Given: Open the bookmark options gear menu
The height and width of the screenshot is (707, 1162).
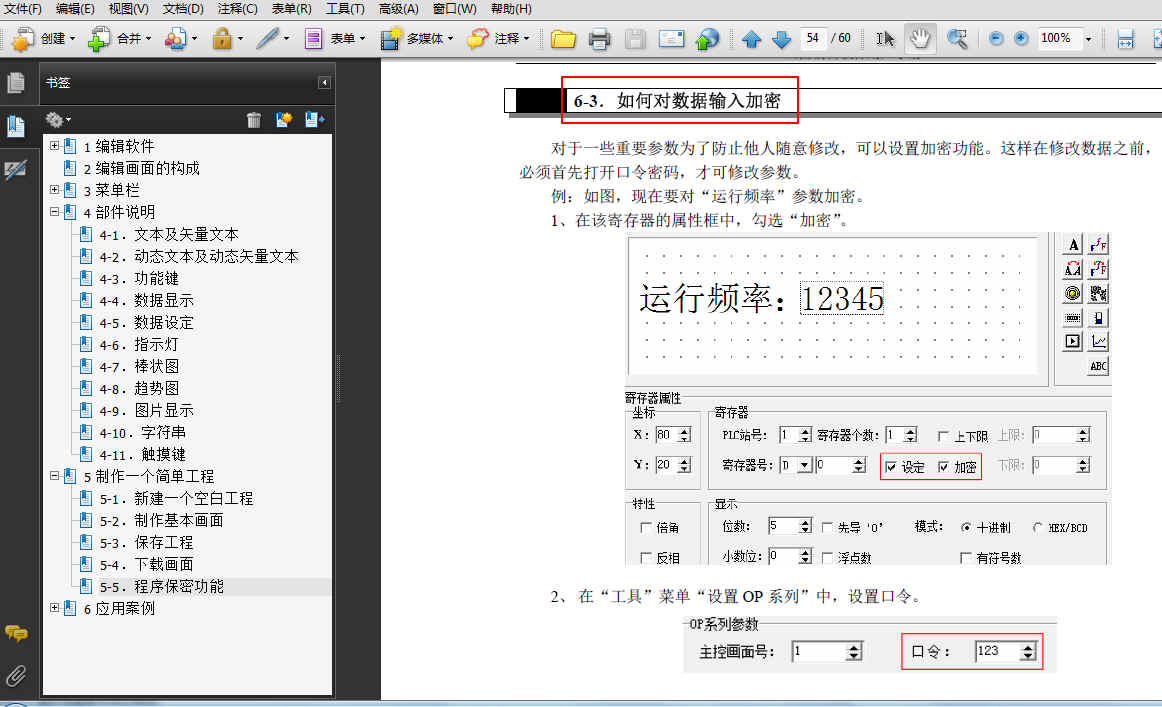Looking at the screenshot, I should pos(58,120).
